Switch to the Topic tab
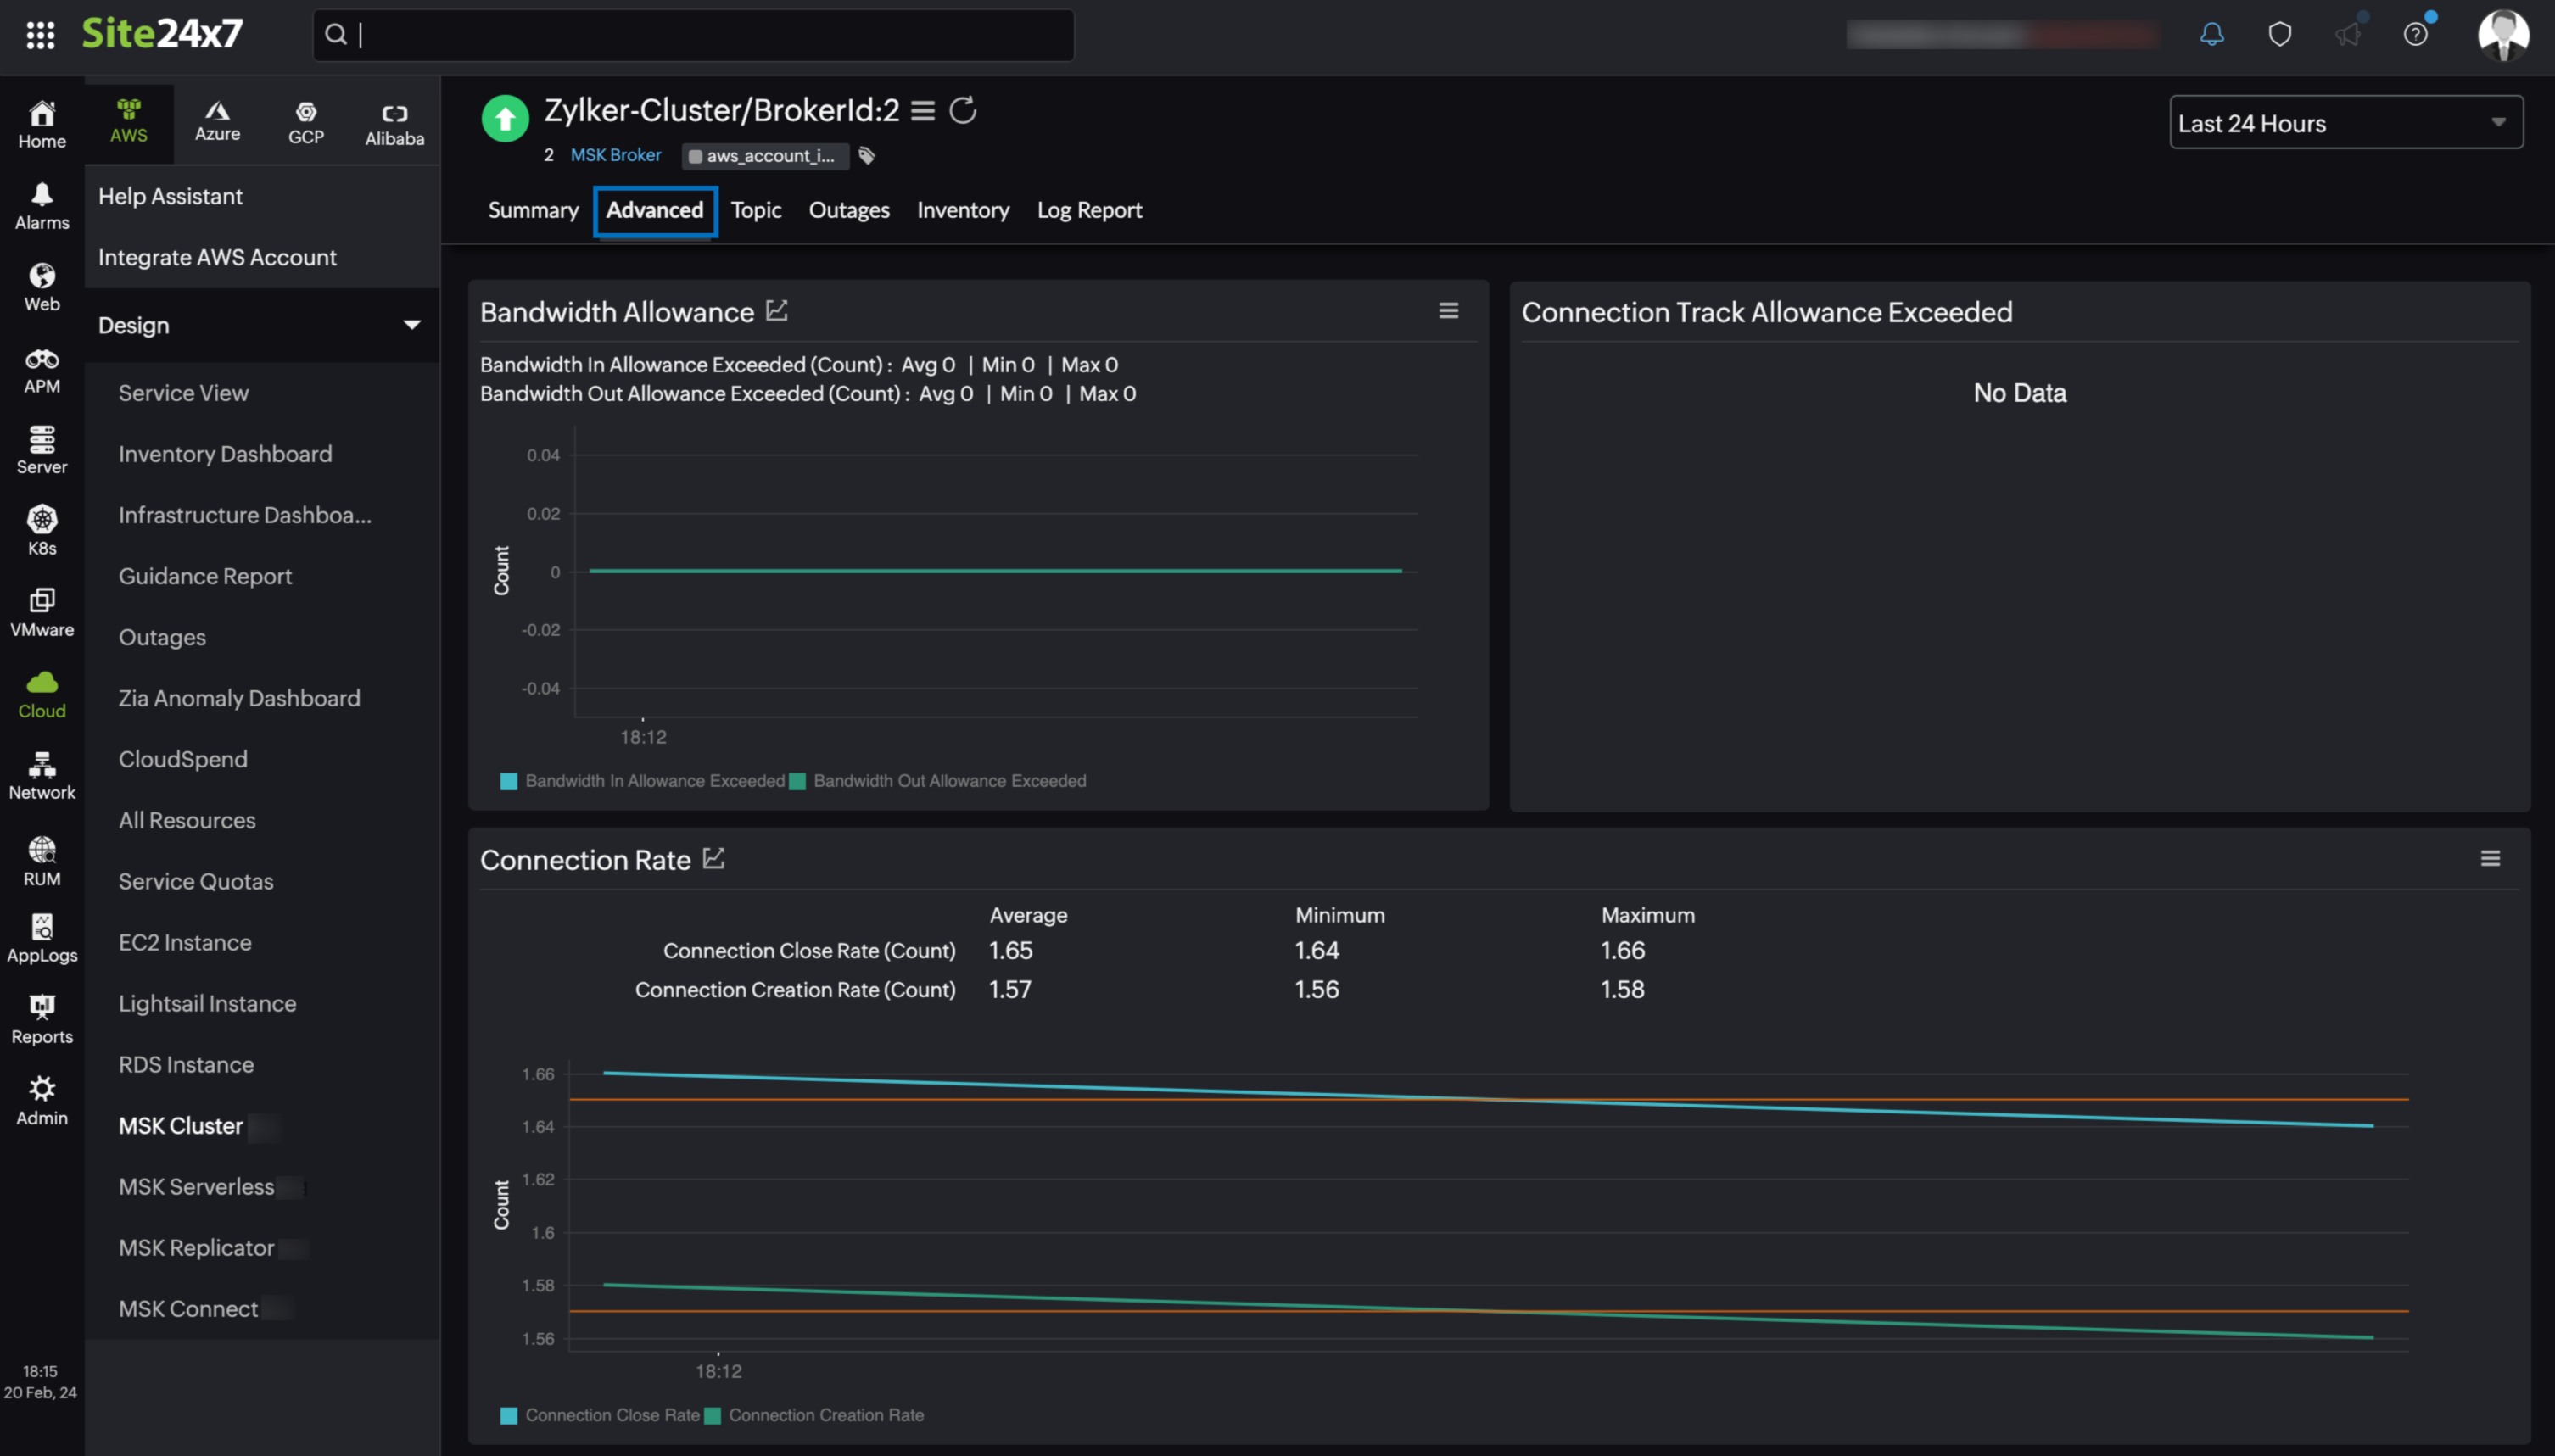Image resolution: width=2555 pixels, height=1456 pixels. coord(755,210)
